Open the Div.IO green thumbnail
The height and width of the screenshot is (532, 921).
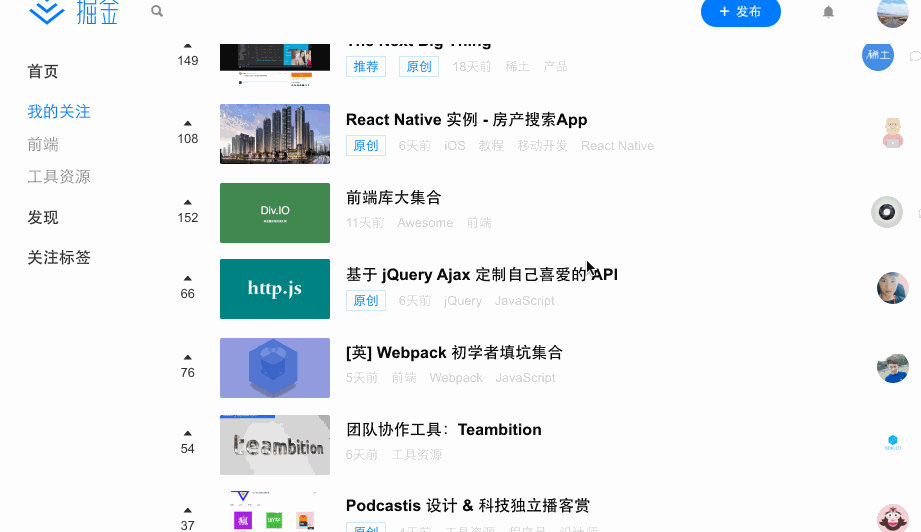coord(275,213)
